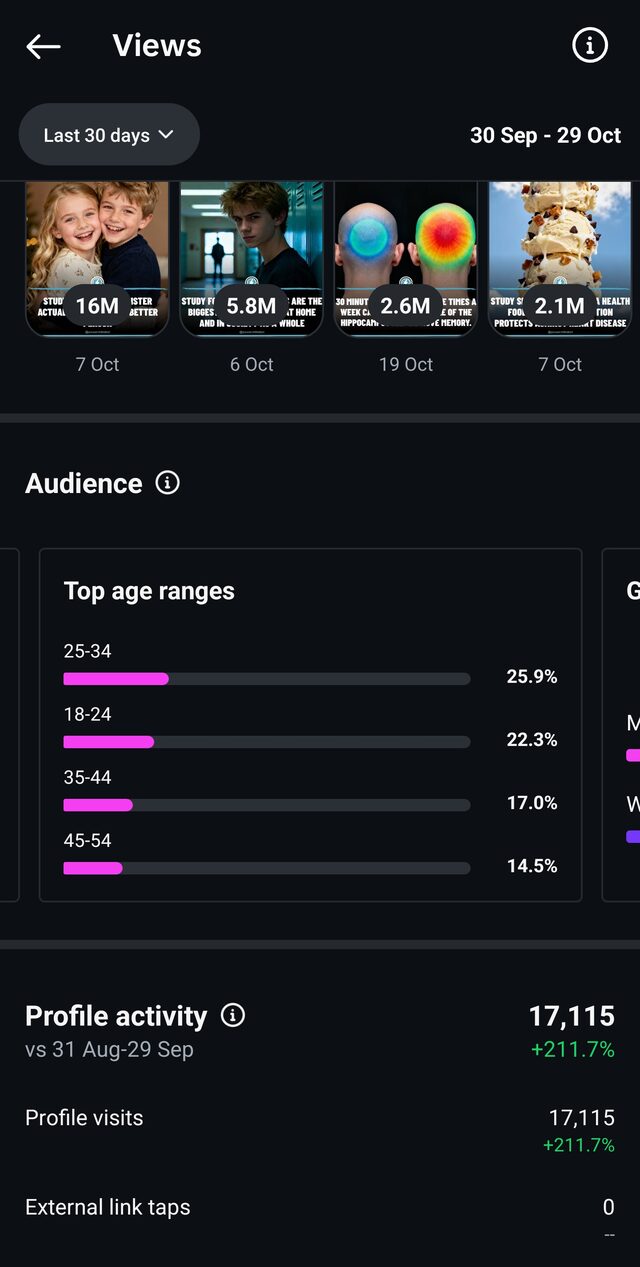Open the Last 30 days dropdown
640x1267 pixels.
pyautogui.click(x=109, y=135)
